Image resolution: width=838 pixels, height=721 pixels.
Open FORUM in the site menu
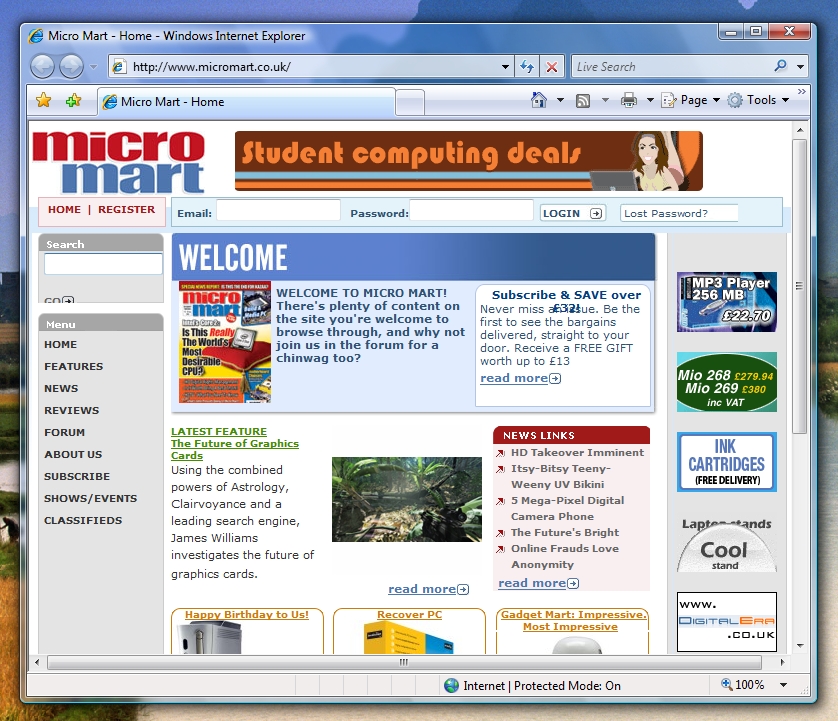[64, 432]
